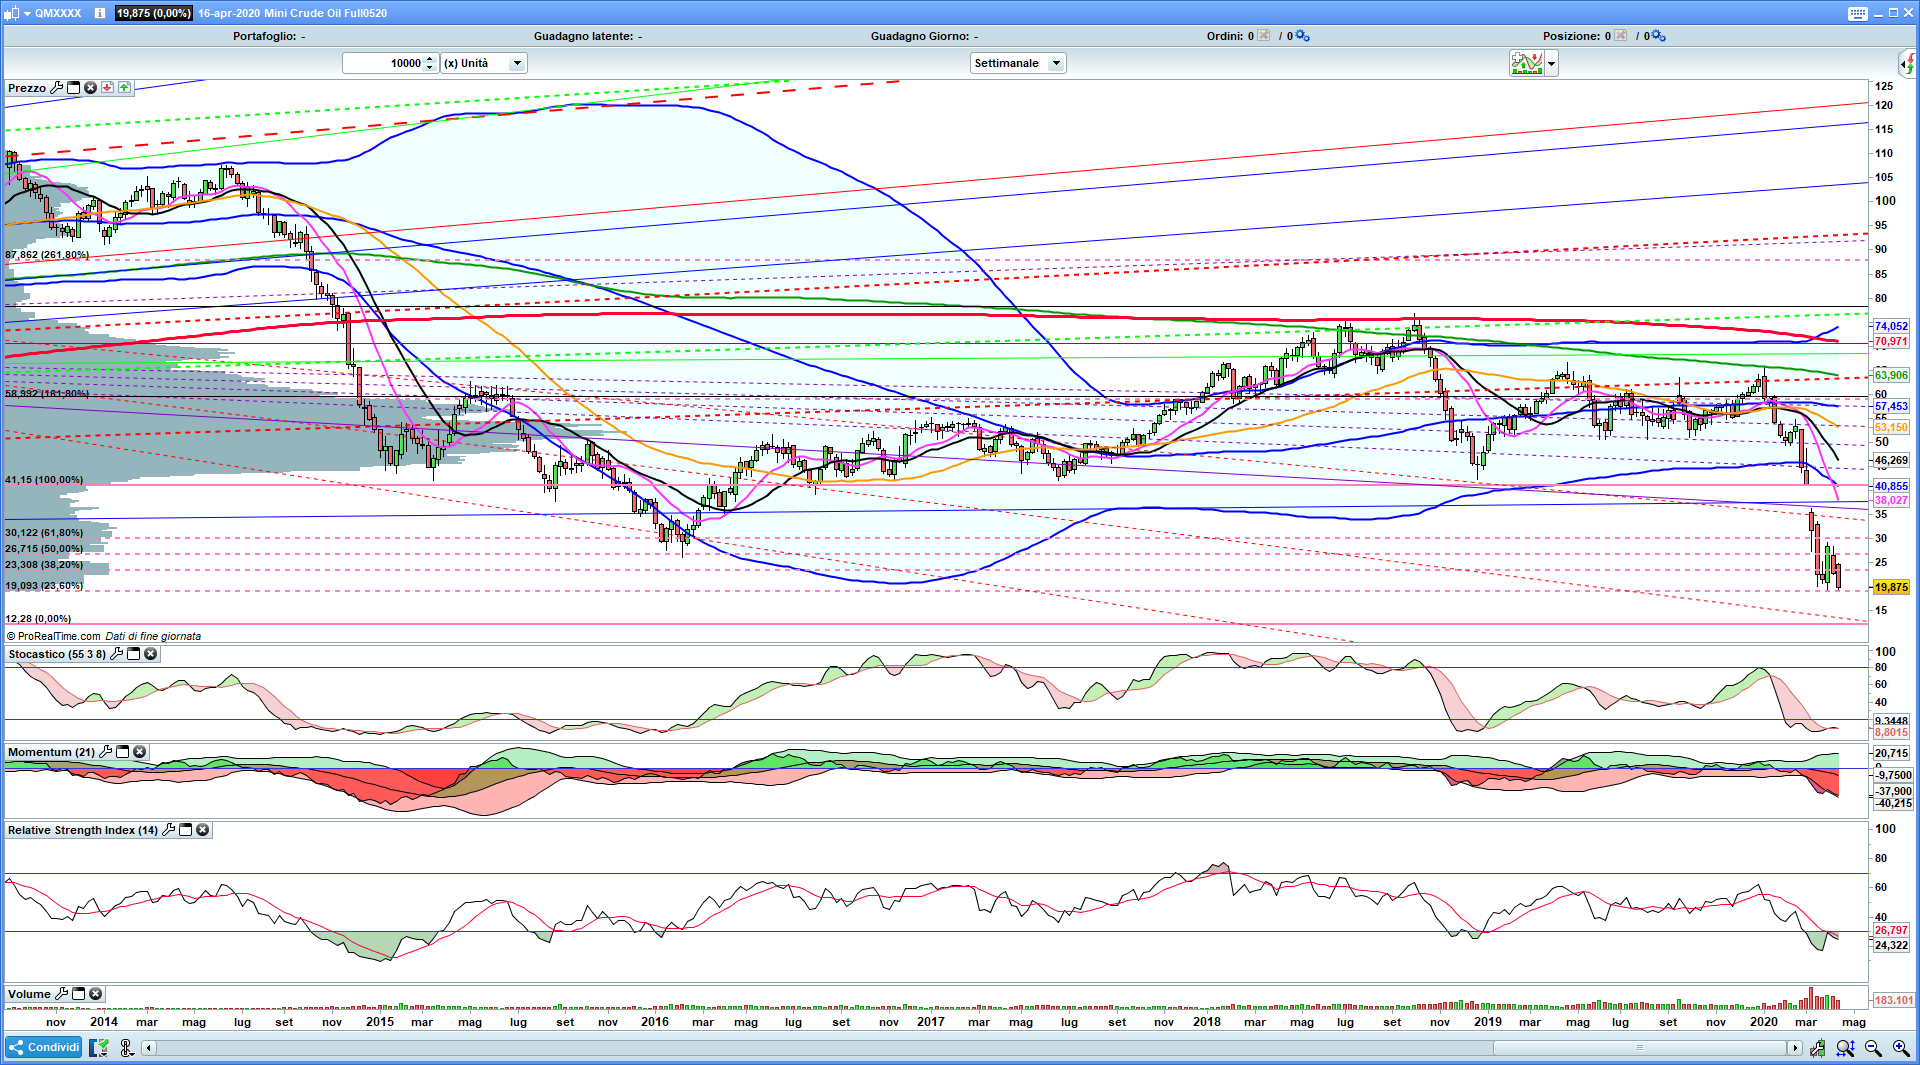Increase quantity with the up stepper
The width and height of the screenshot is (1920, 1065).
[x=430, y=59]
